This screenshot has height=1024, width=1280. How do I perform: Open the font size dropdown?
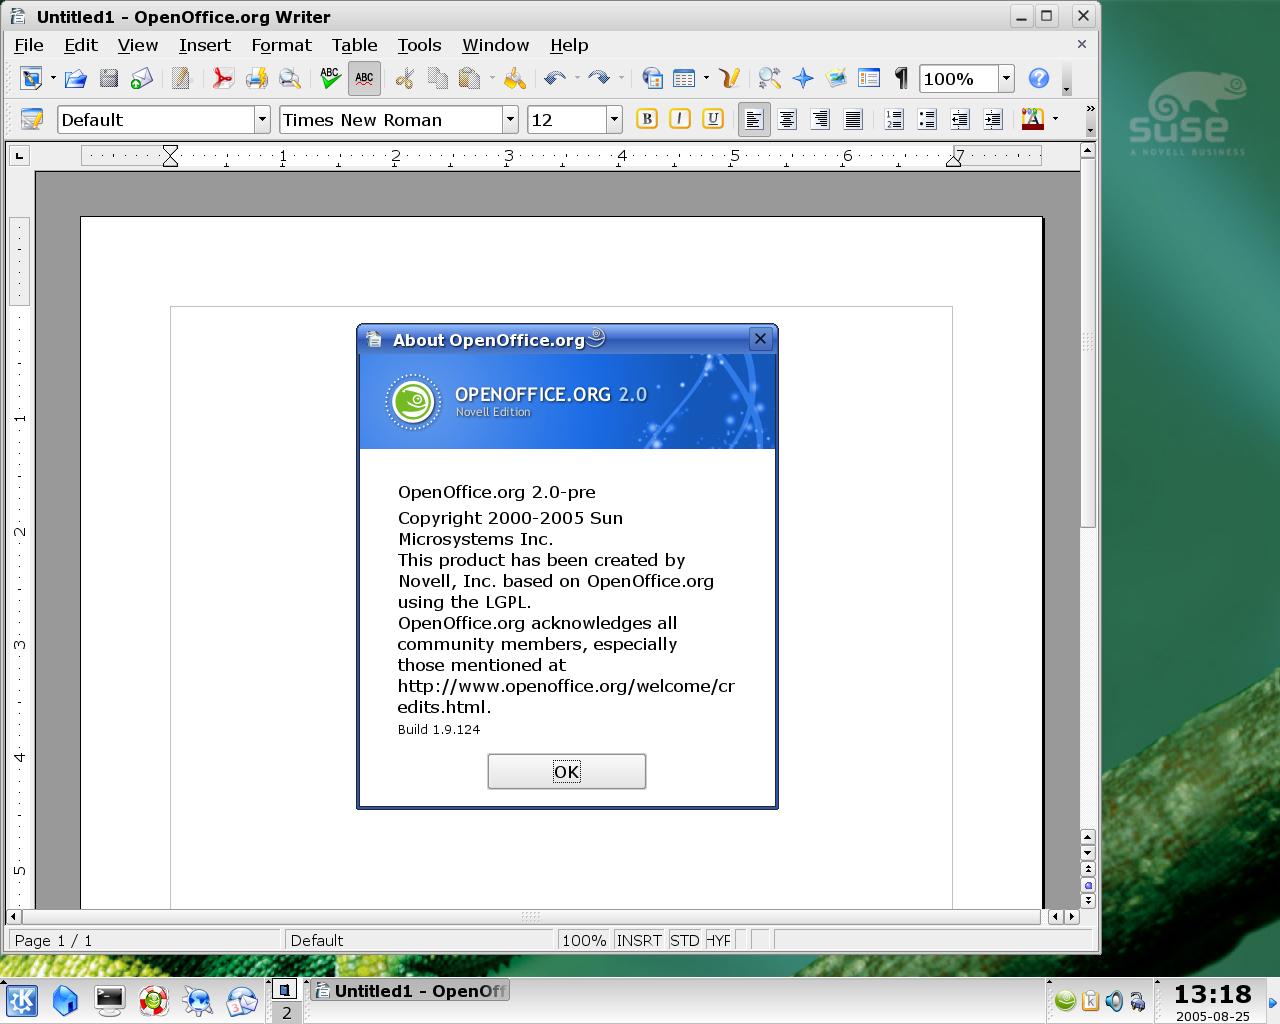click(614, 120)
